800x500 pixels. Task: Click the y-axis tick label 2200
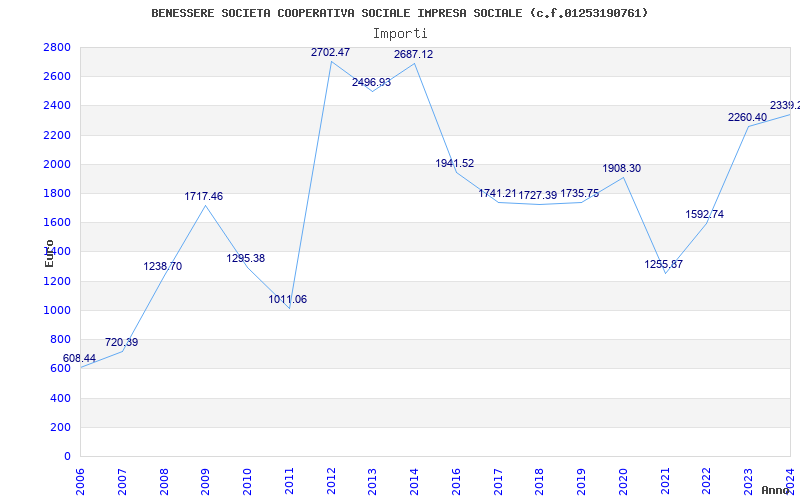[57, 135]
